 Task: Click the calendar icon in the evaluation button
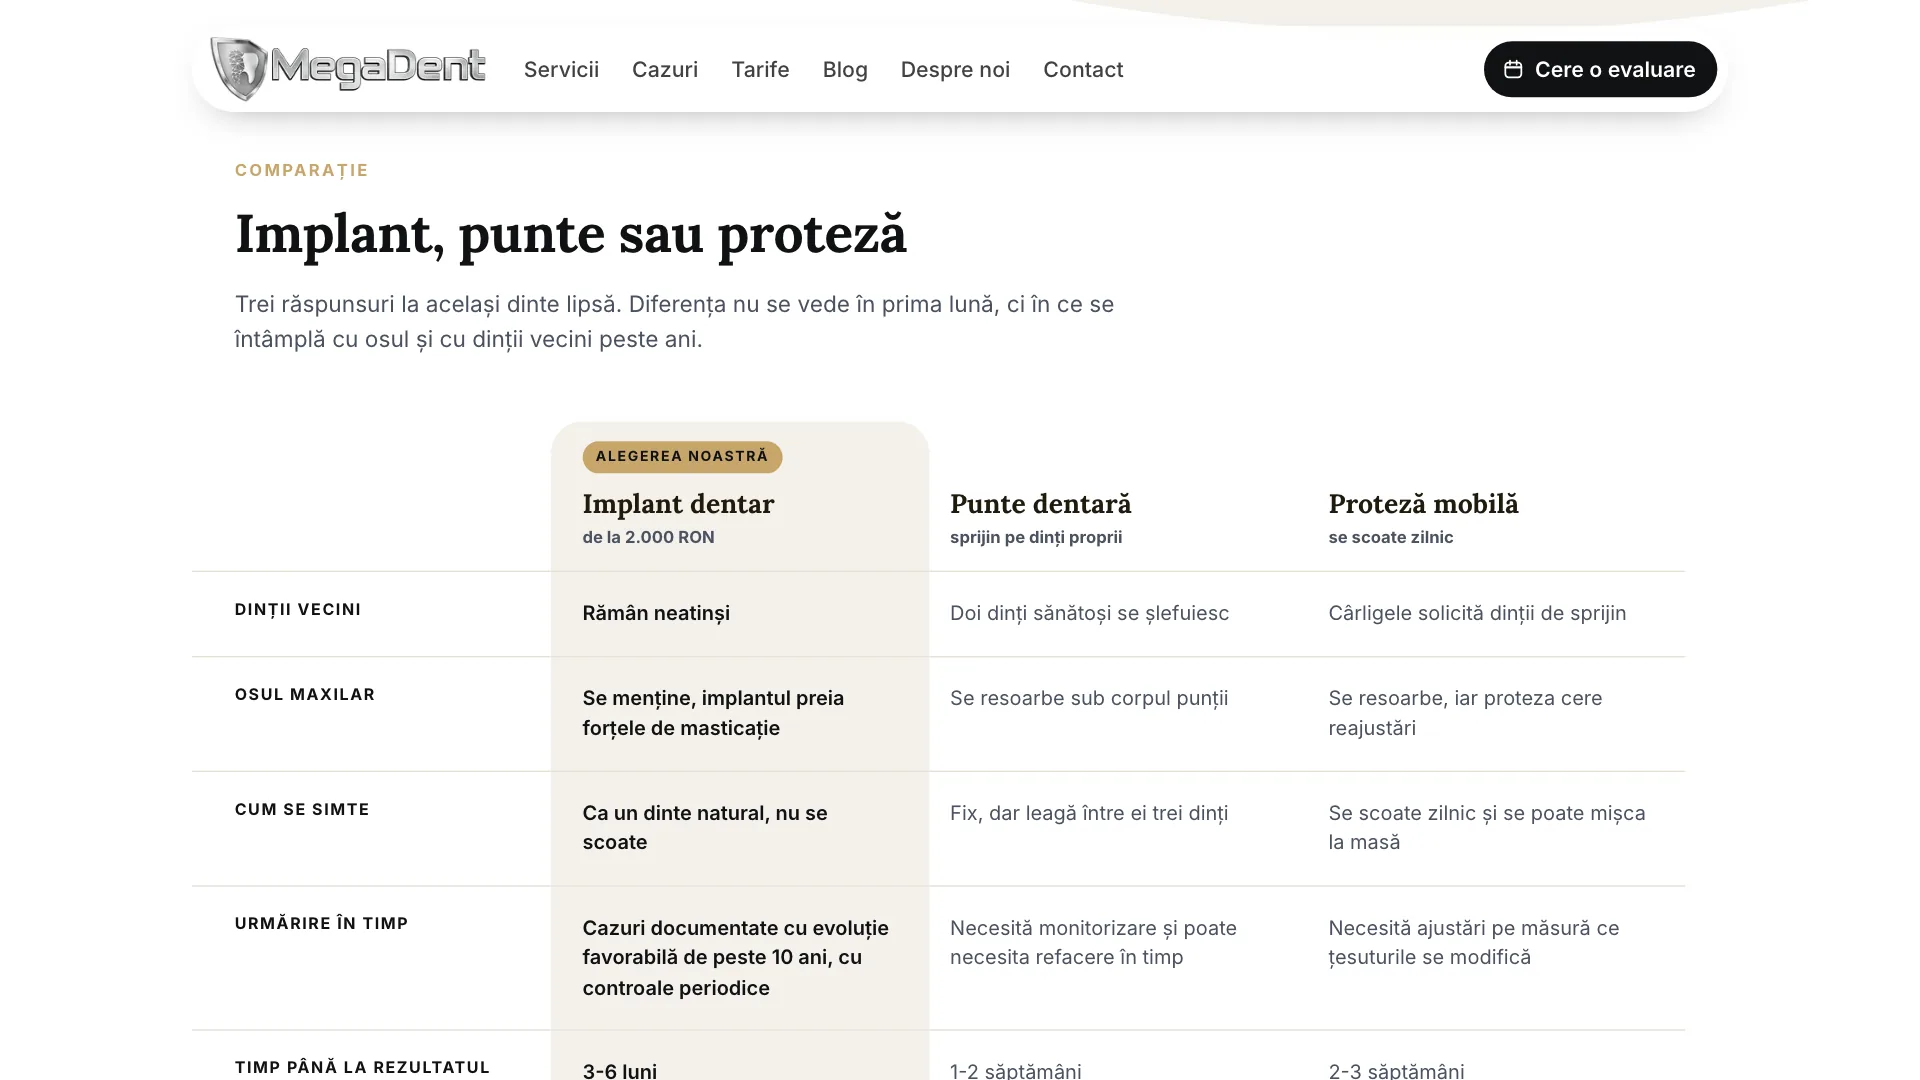[x=1513, y=69]
